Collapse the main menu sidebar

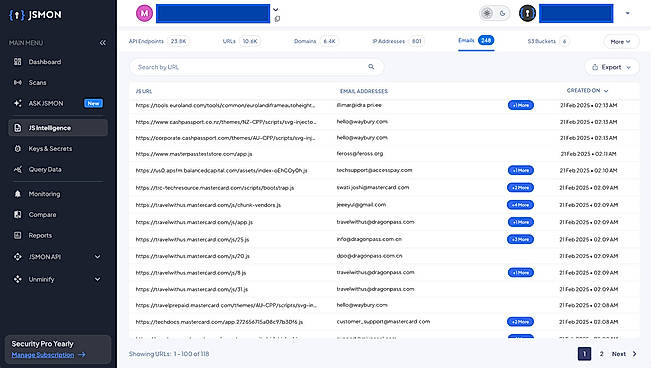103,42
